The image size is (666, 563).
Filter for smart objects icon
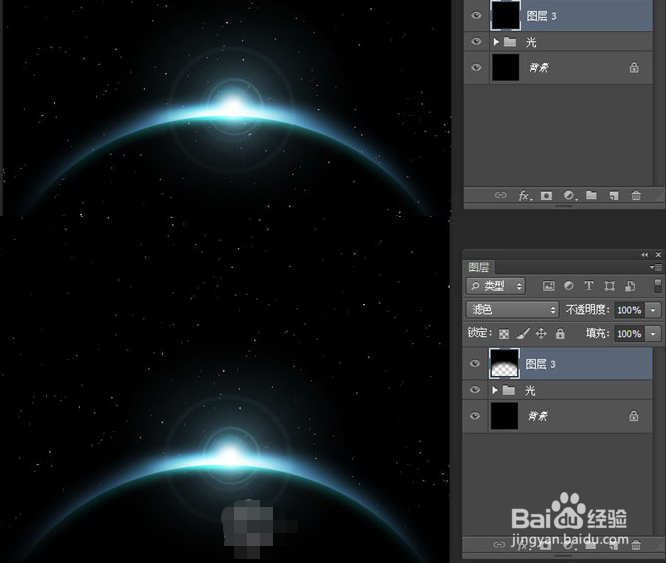click(630, 286)
